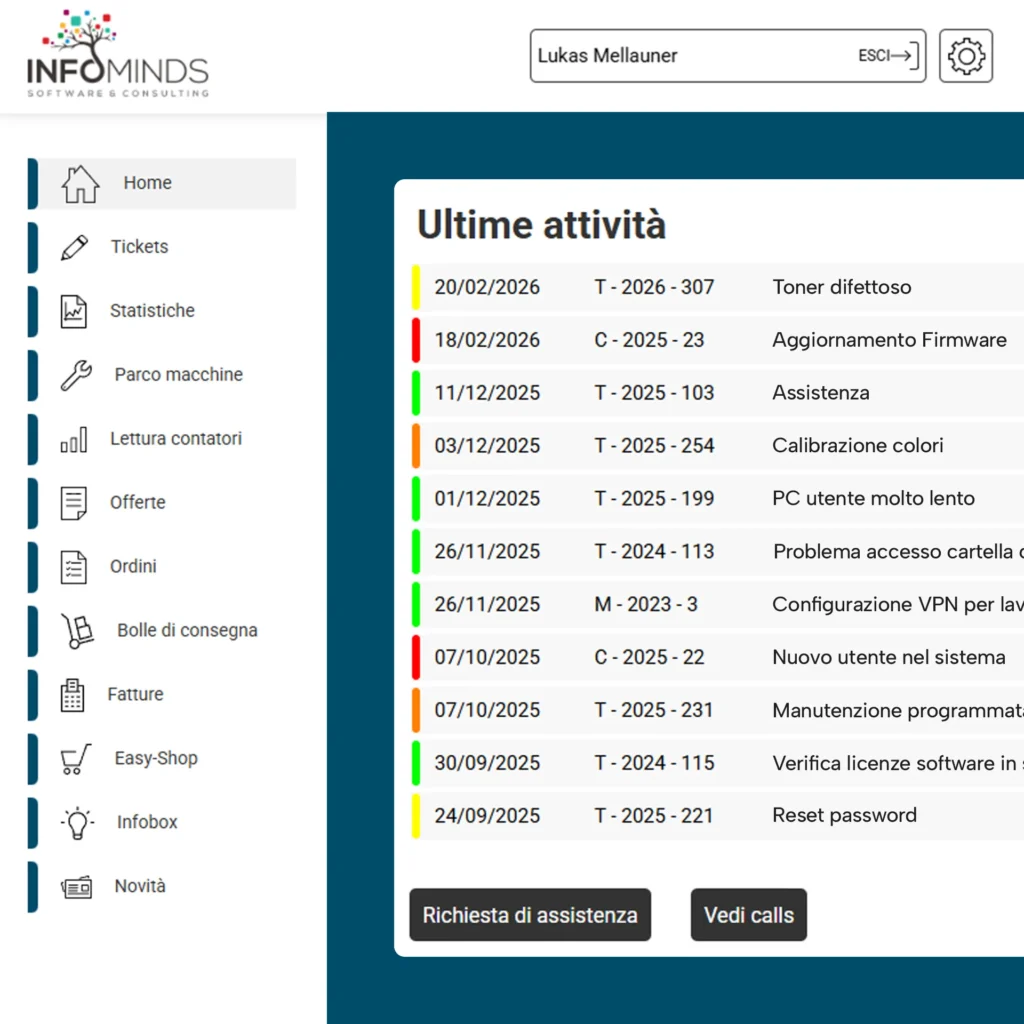Open Vedi calls
Viewport: 1024px width, 1024px height.
pyautogui.click(x=748, y=915)
